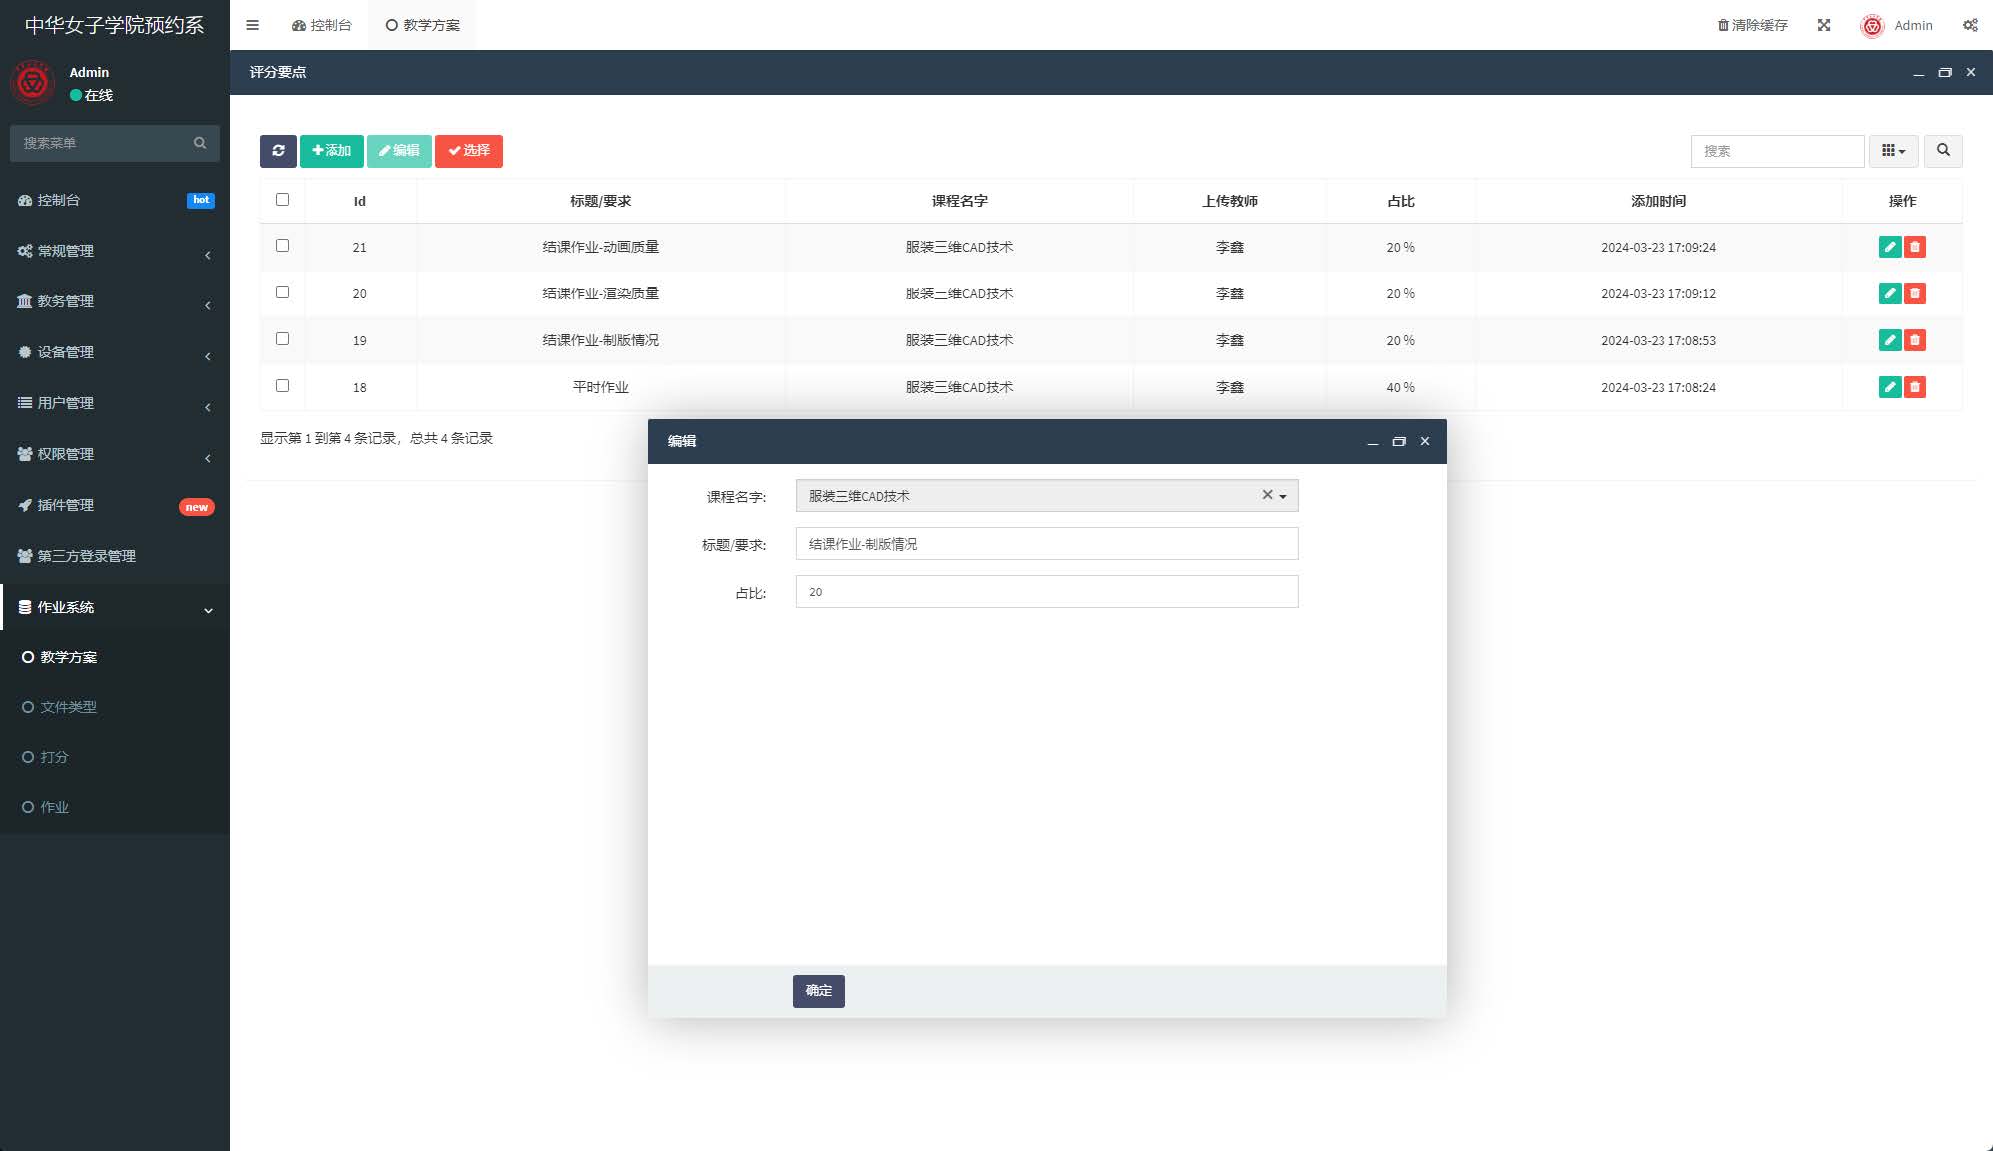This screenshot has width=1993, height=1151.
Task: Maximize the 编辑 dialog
Action: pos(1398,441)
